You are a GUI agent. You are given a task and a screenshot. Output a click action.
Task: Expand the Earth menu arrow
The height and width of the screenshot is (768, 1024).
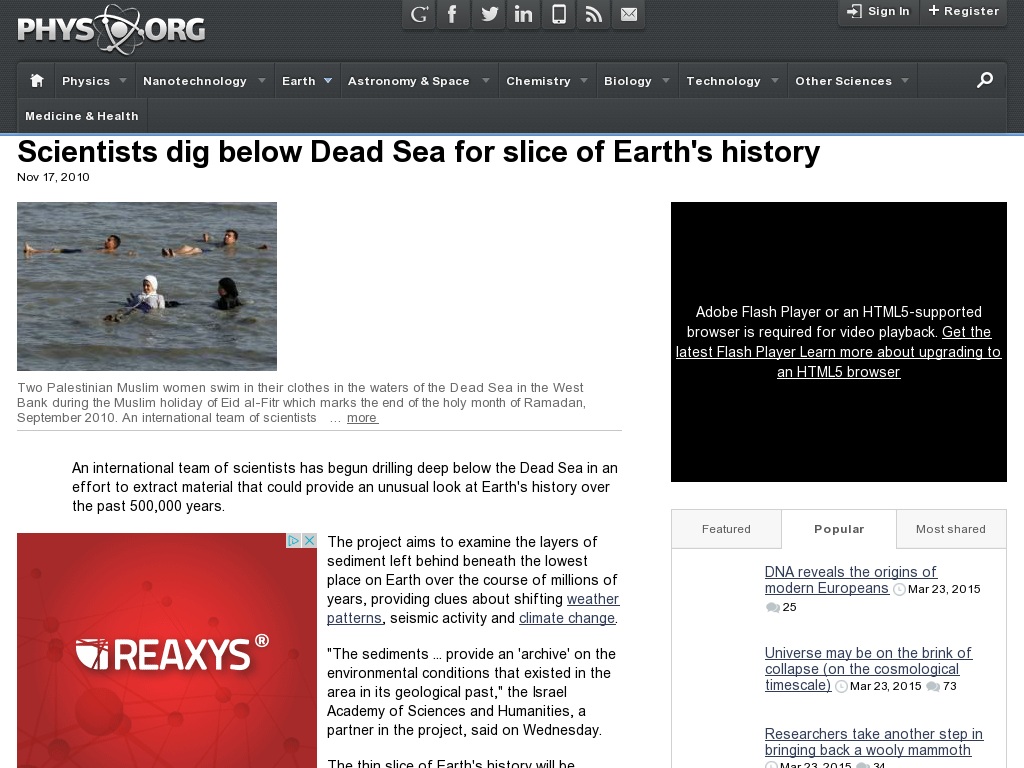(328, 80)
